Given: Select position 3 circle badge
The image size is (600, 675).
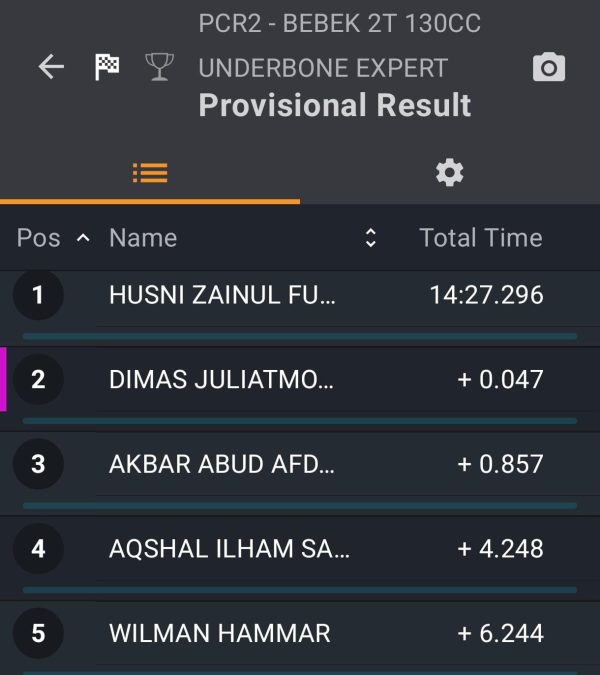Looking at the screenshot, I should coord(38,464).
